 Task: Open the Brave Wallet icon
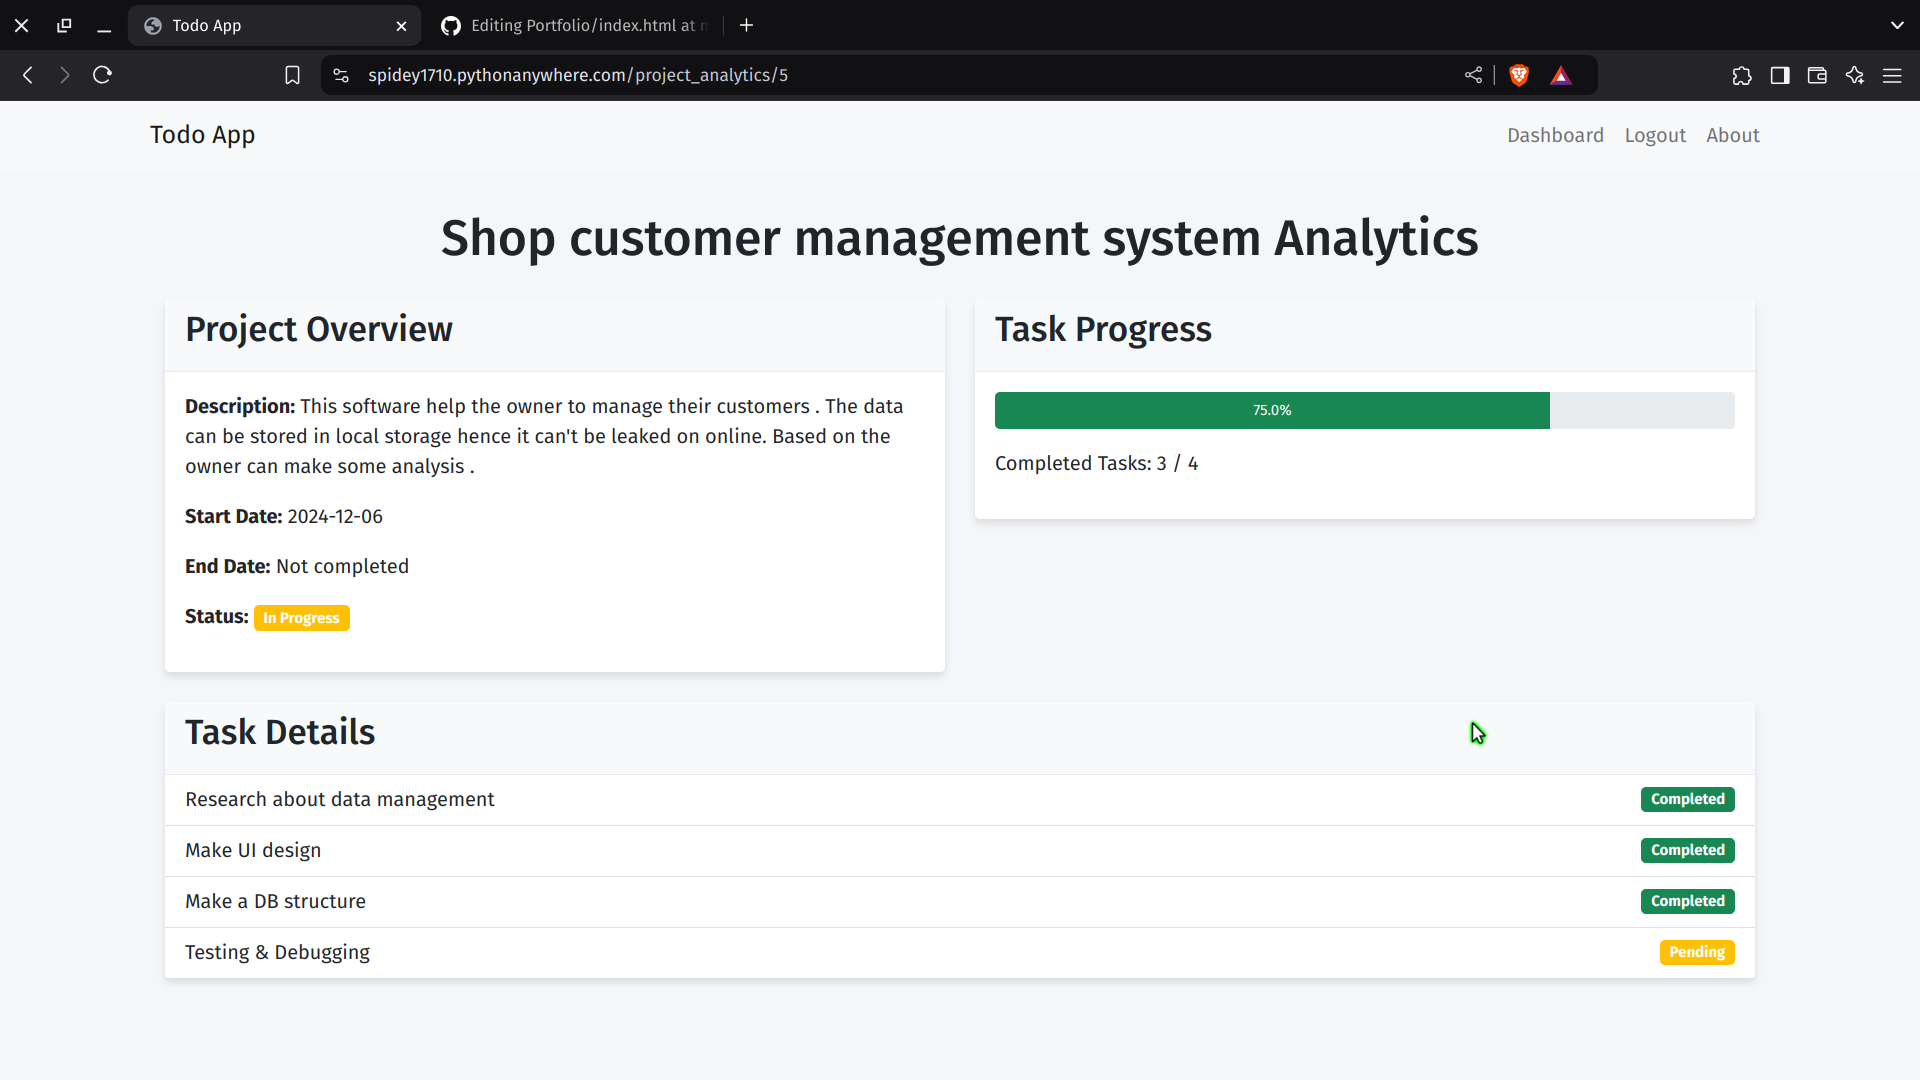click(x=1817, y=75)
